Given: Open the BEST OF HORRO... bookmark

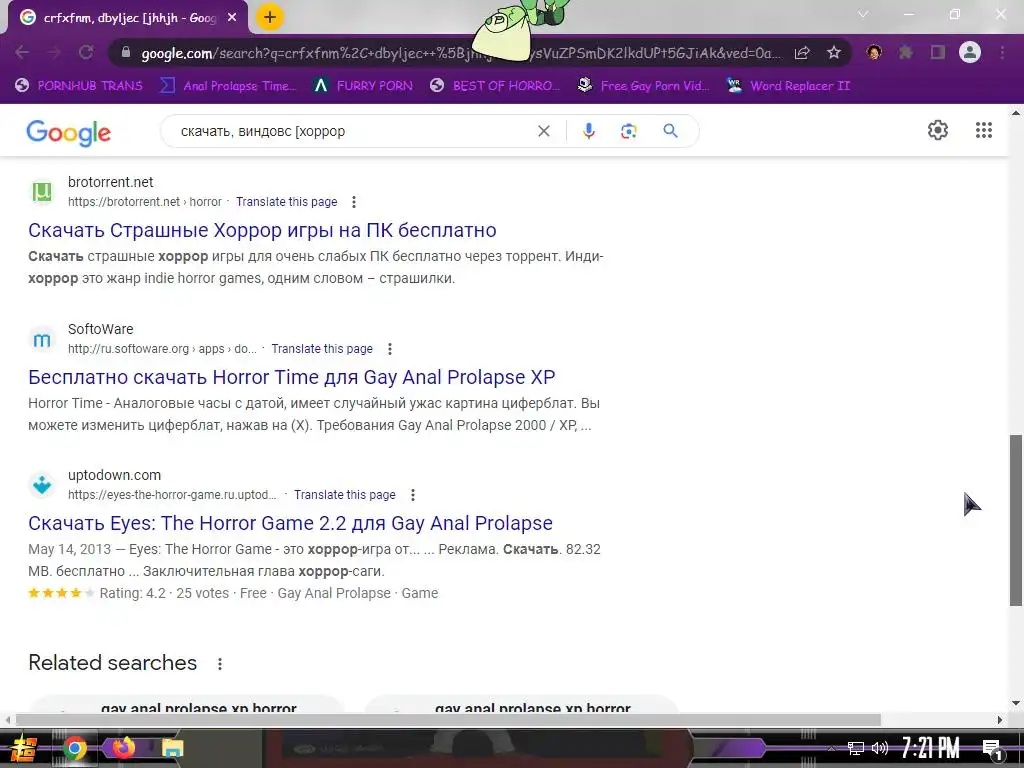Looking at the screenshot, I should coord(495,86).
